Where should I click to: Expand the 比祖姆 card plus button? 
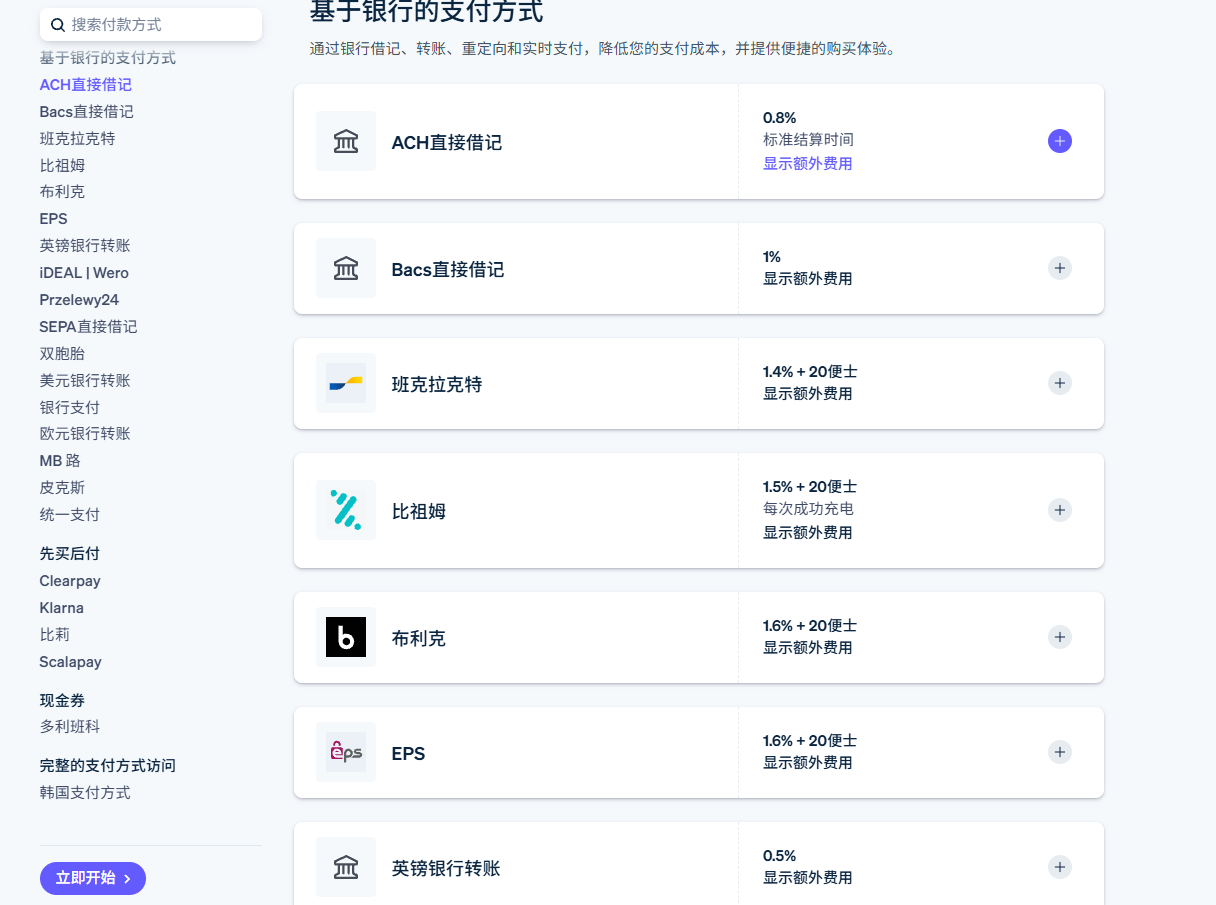(1060, 510)
